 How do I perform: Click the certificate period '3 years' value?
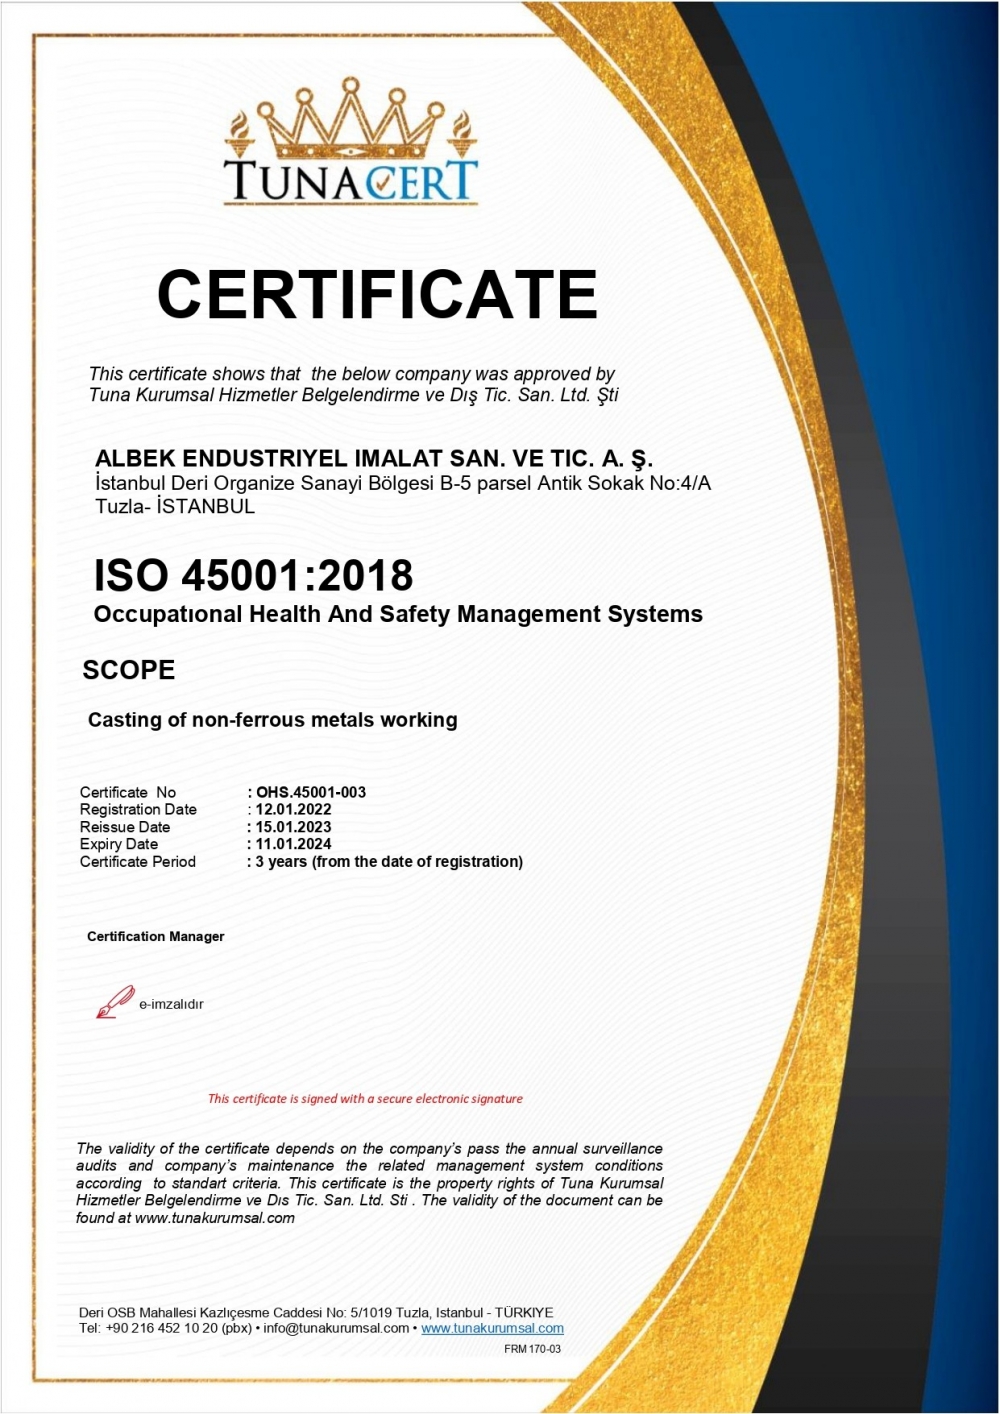pyautogui.click(x=388, y=862)
